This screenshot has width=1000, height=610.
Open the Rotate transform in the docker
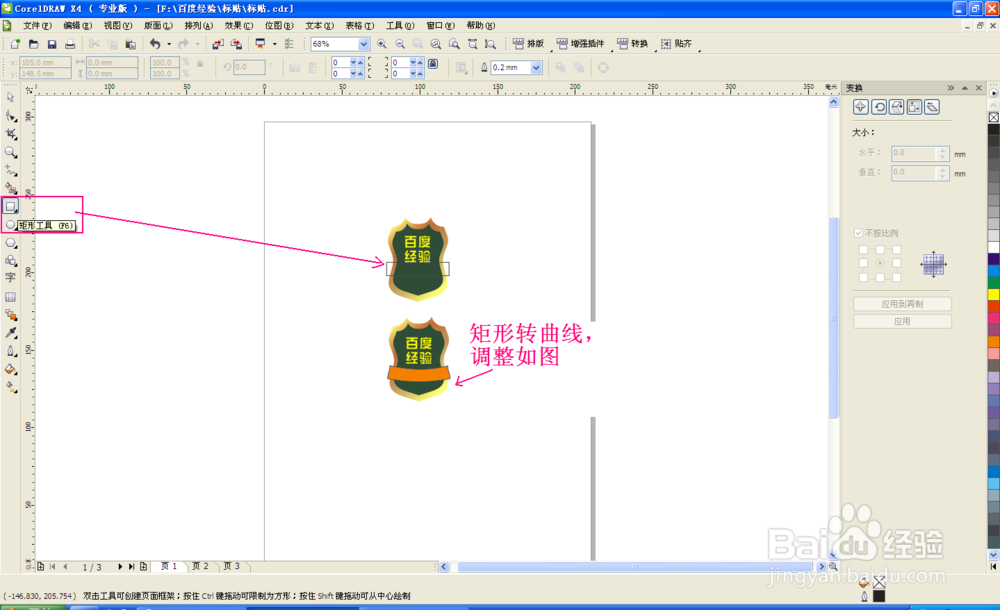(880, 107)
